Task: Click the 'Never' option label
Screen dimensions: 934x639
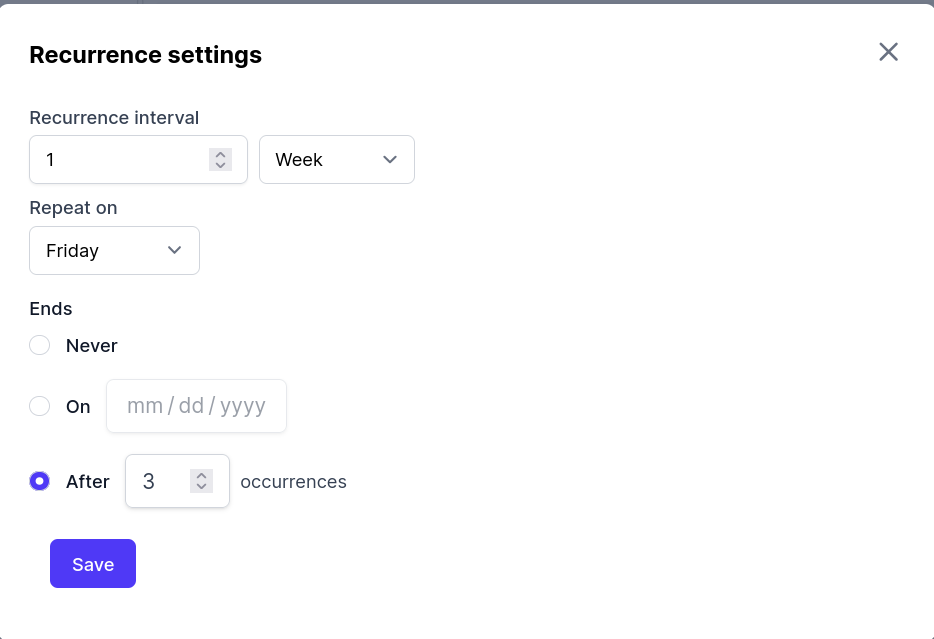Action: tap(92, 346)
